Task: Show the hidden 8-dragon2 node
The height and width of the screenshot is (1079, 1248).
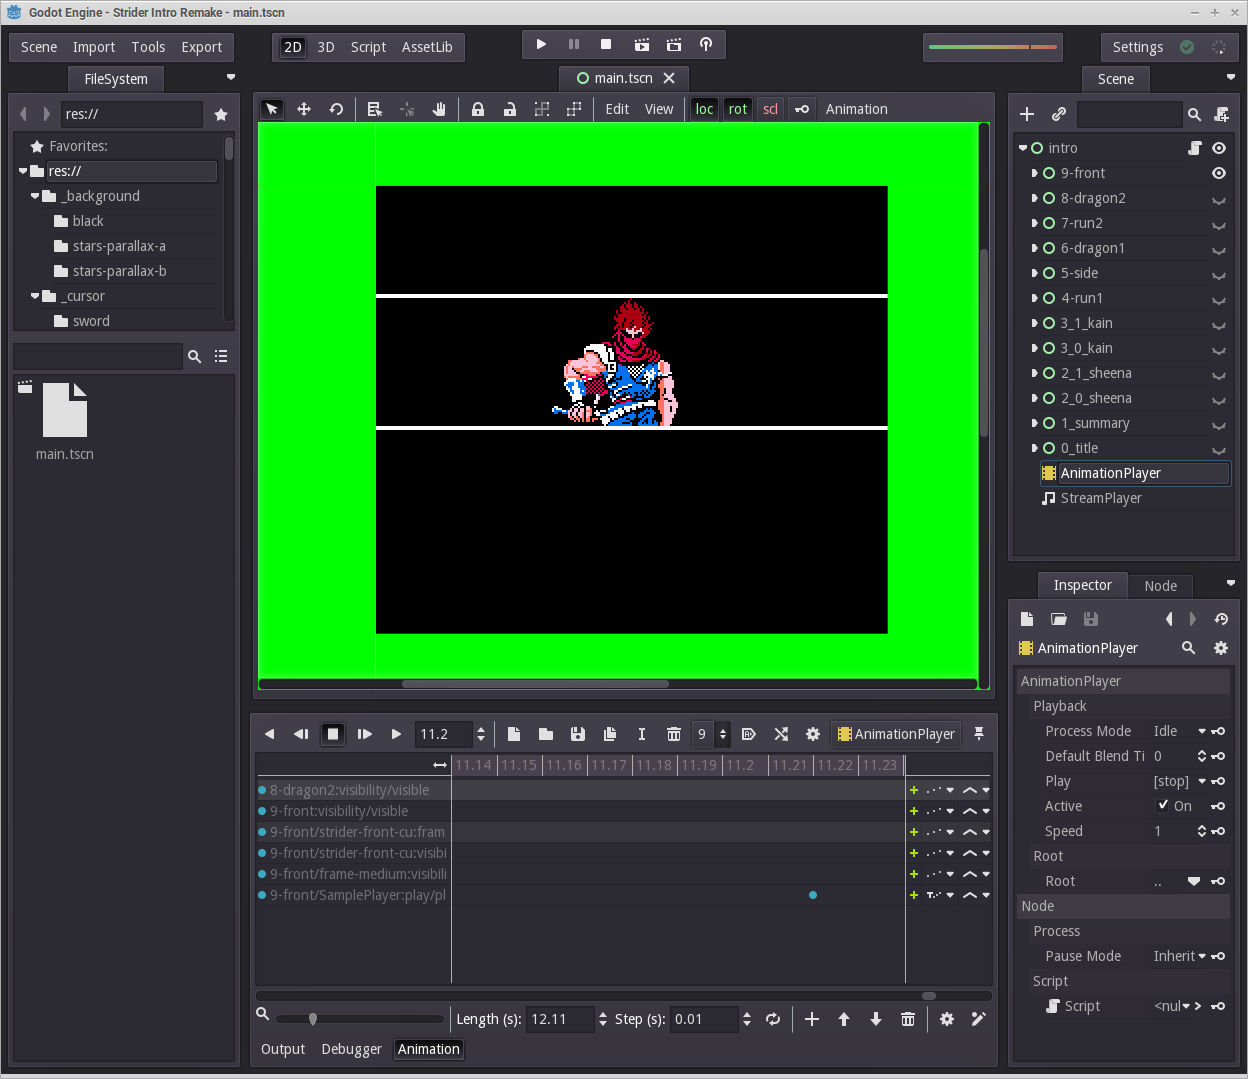Action: coord(1219,199)
